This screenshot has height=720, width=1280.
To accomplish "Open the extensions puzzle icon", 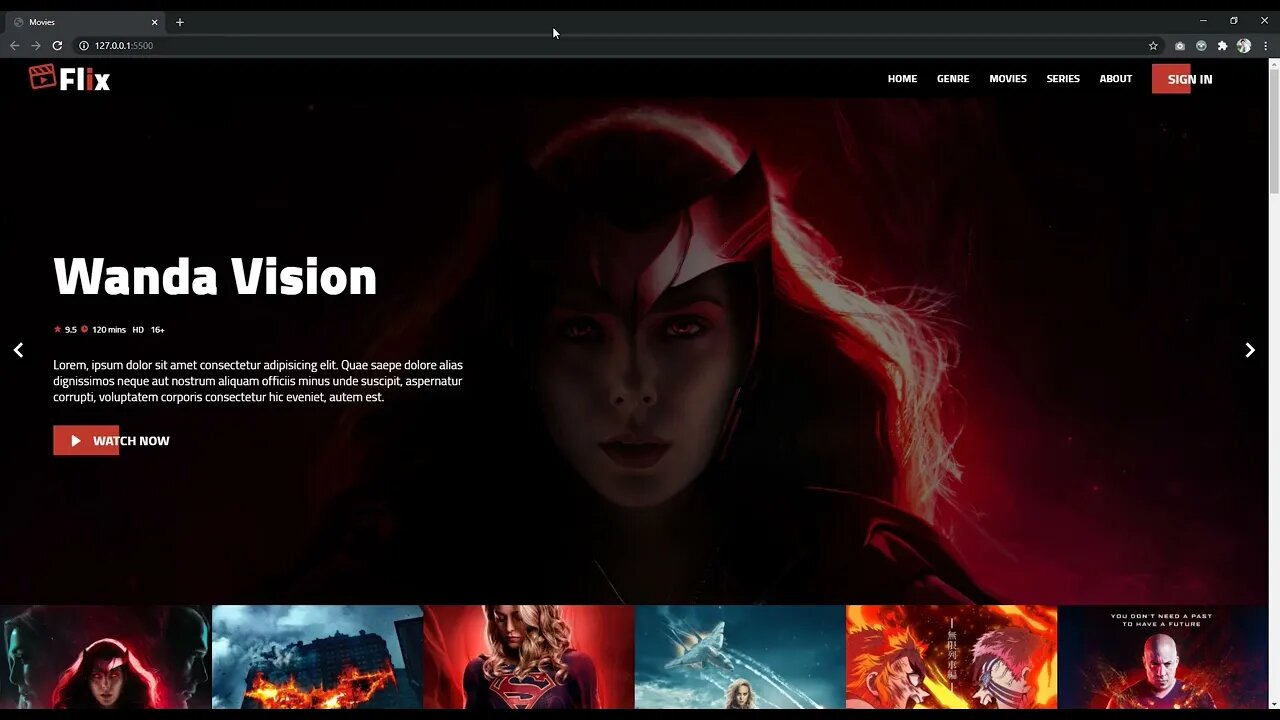I will click(x=1222, y=45).
